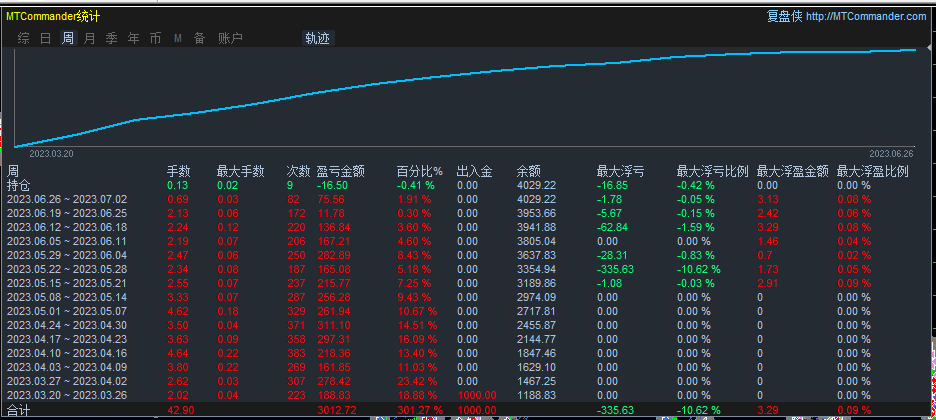
Task: Click the 百分比% column header
Action: [420, 172]
